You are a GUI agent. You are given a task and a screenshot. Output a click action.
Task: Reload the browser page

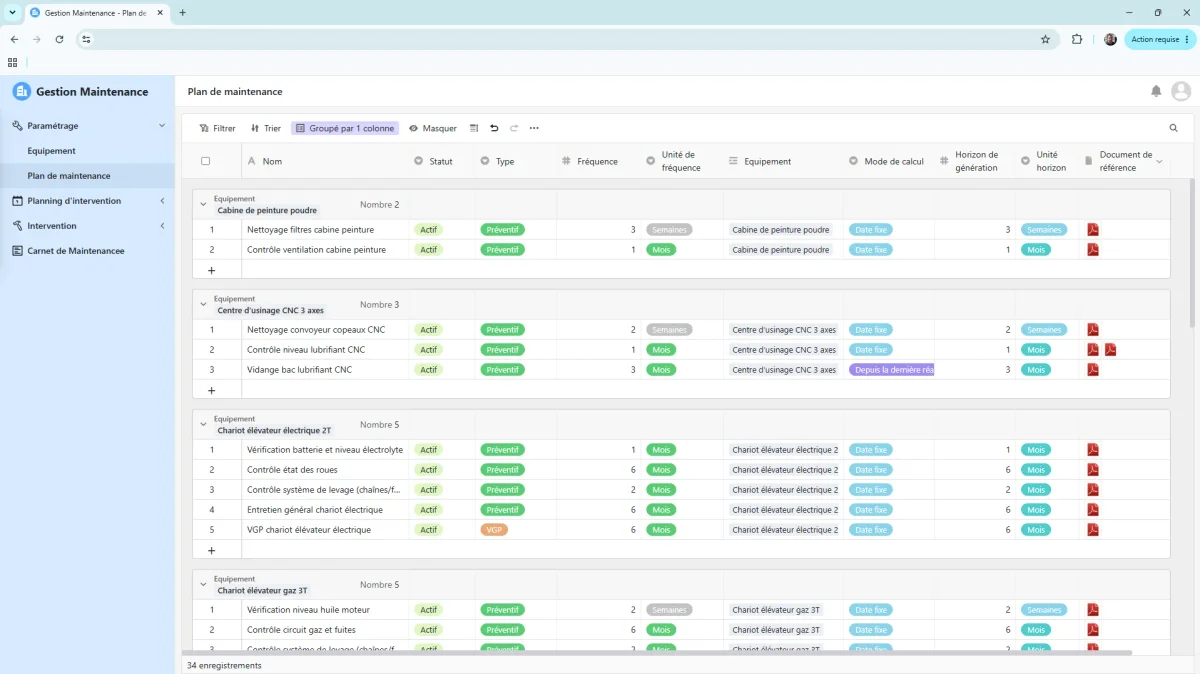(59, 39)
